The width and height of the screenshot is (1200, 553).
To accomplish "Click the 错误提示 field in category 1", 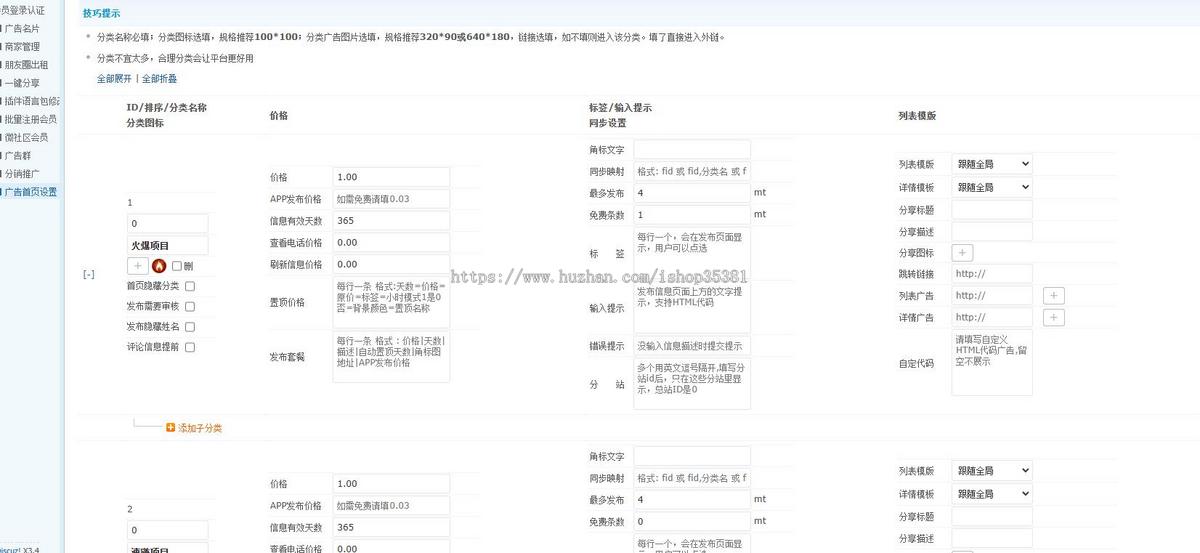I will 692,346.
